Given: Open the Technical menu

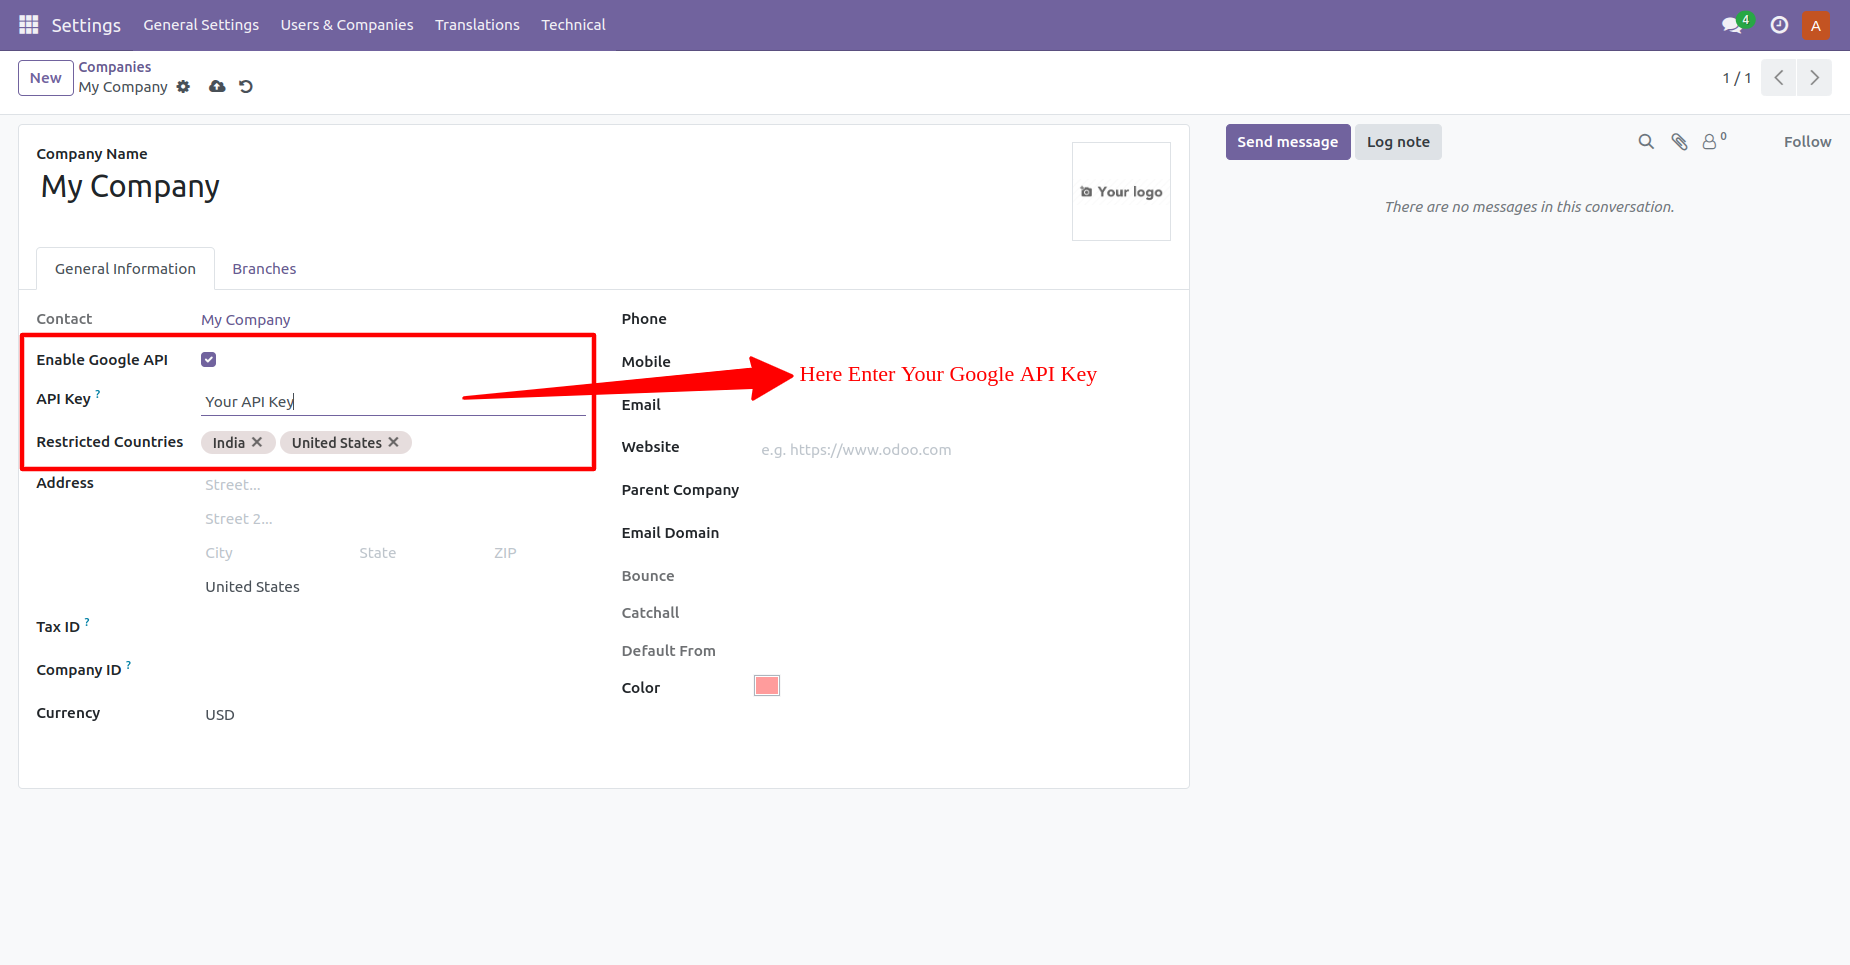Looking at the screenshot, I should 573,24.
